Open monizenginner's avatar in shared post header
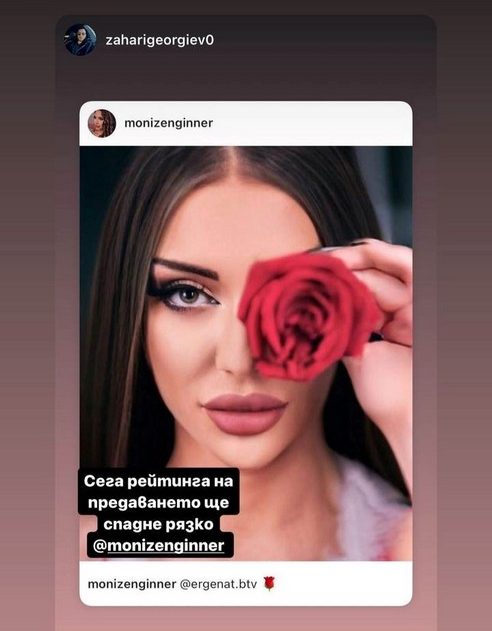Viewport: 492px width, 631px height. pyautogui.click(x=102, y=123)
